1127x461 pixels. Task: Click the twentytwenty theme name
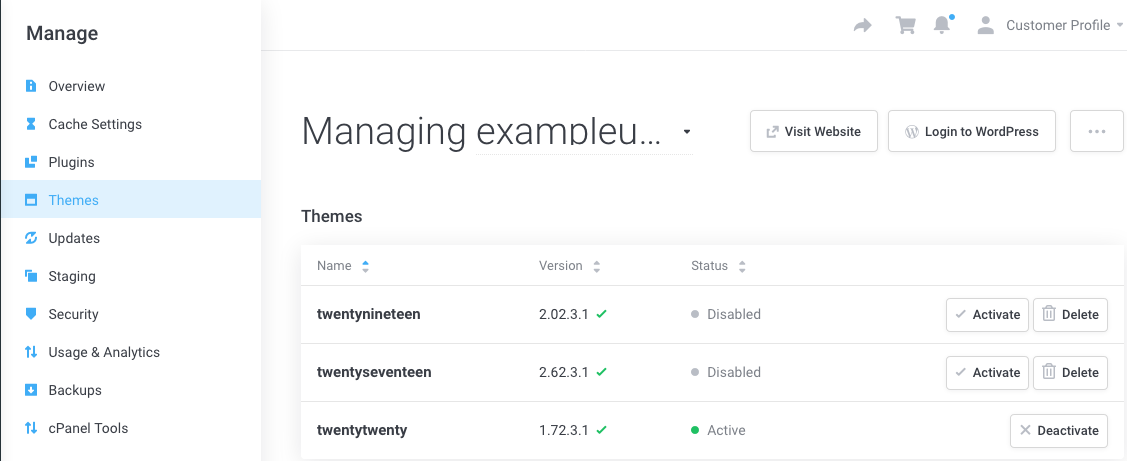(362, 430)
